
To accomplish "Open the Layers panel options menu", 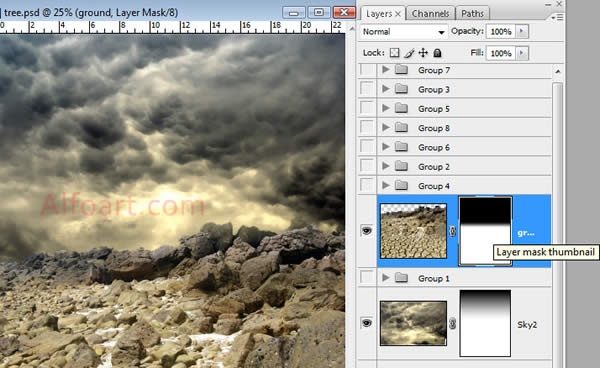I will click(x=558, y=17).
